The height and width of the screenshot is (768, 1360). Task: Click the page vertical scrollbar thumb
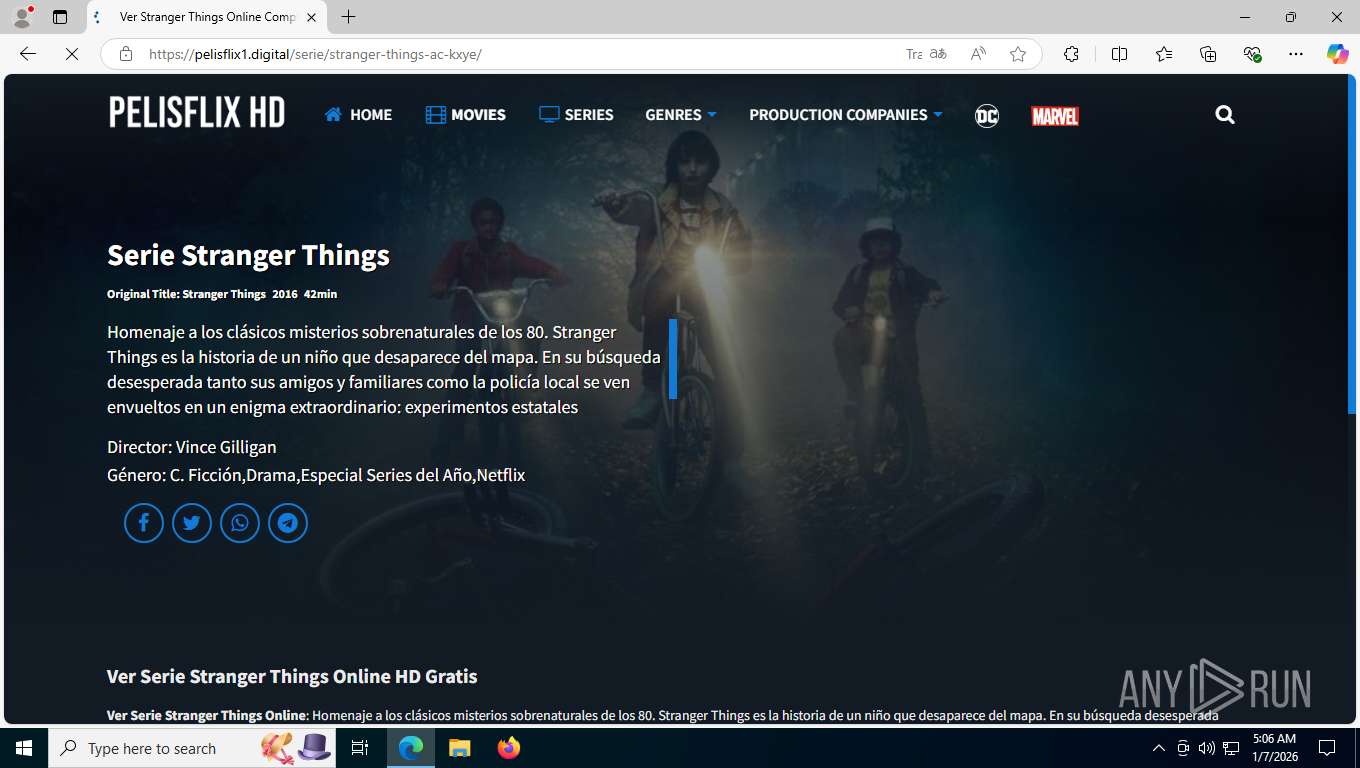(1352, 244)
